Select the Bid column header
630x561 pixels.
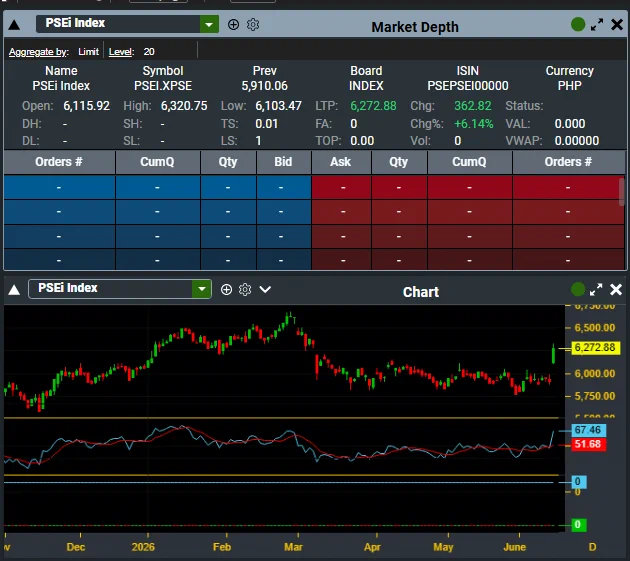click(283, 162)
